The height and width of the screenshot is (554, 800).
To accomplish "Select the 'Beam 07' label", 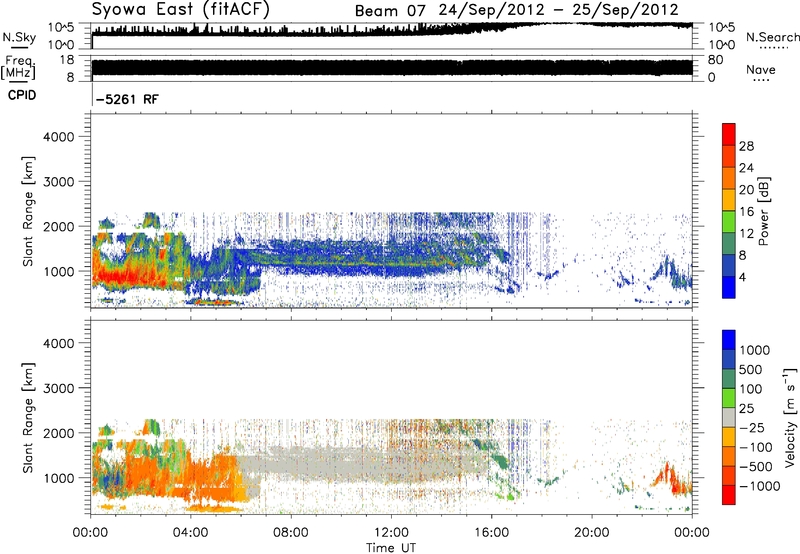I will pos(390,11).
